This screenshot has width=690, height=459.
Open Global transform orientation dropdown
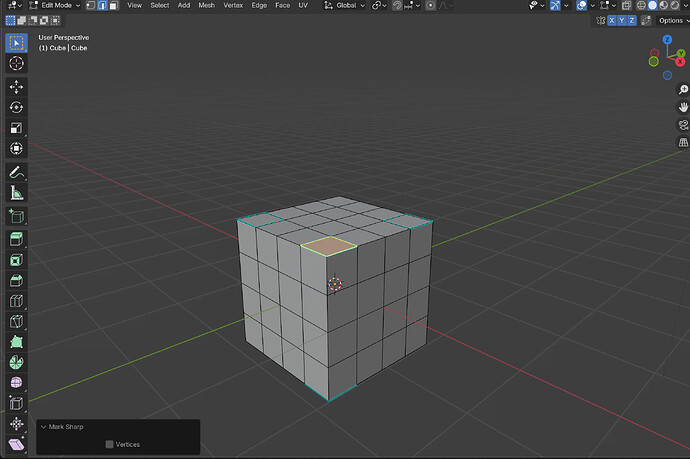point(345,5)
